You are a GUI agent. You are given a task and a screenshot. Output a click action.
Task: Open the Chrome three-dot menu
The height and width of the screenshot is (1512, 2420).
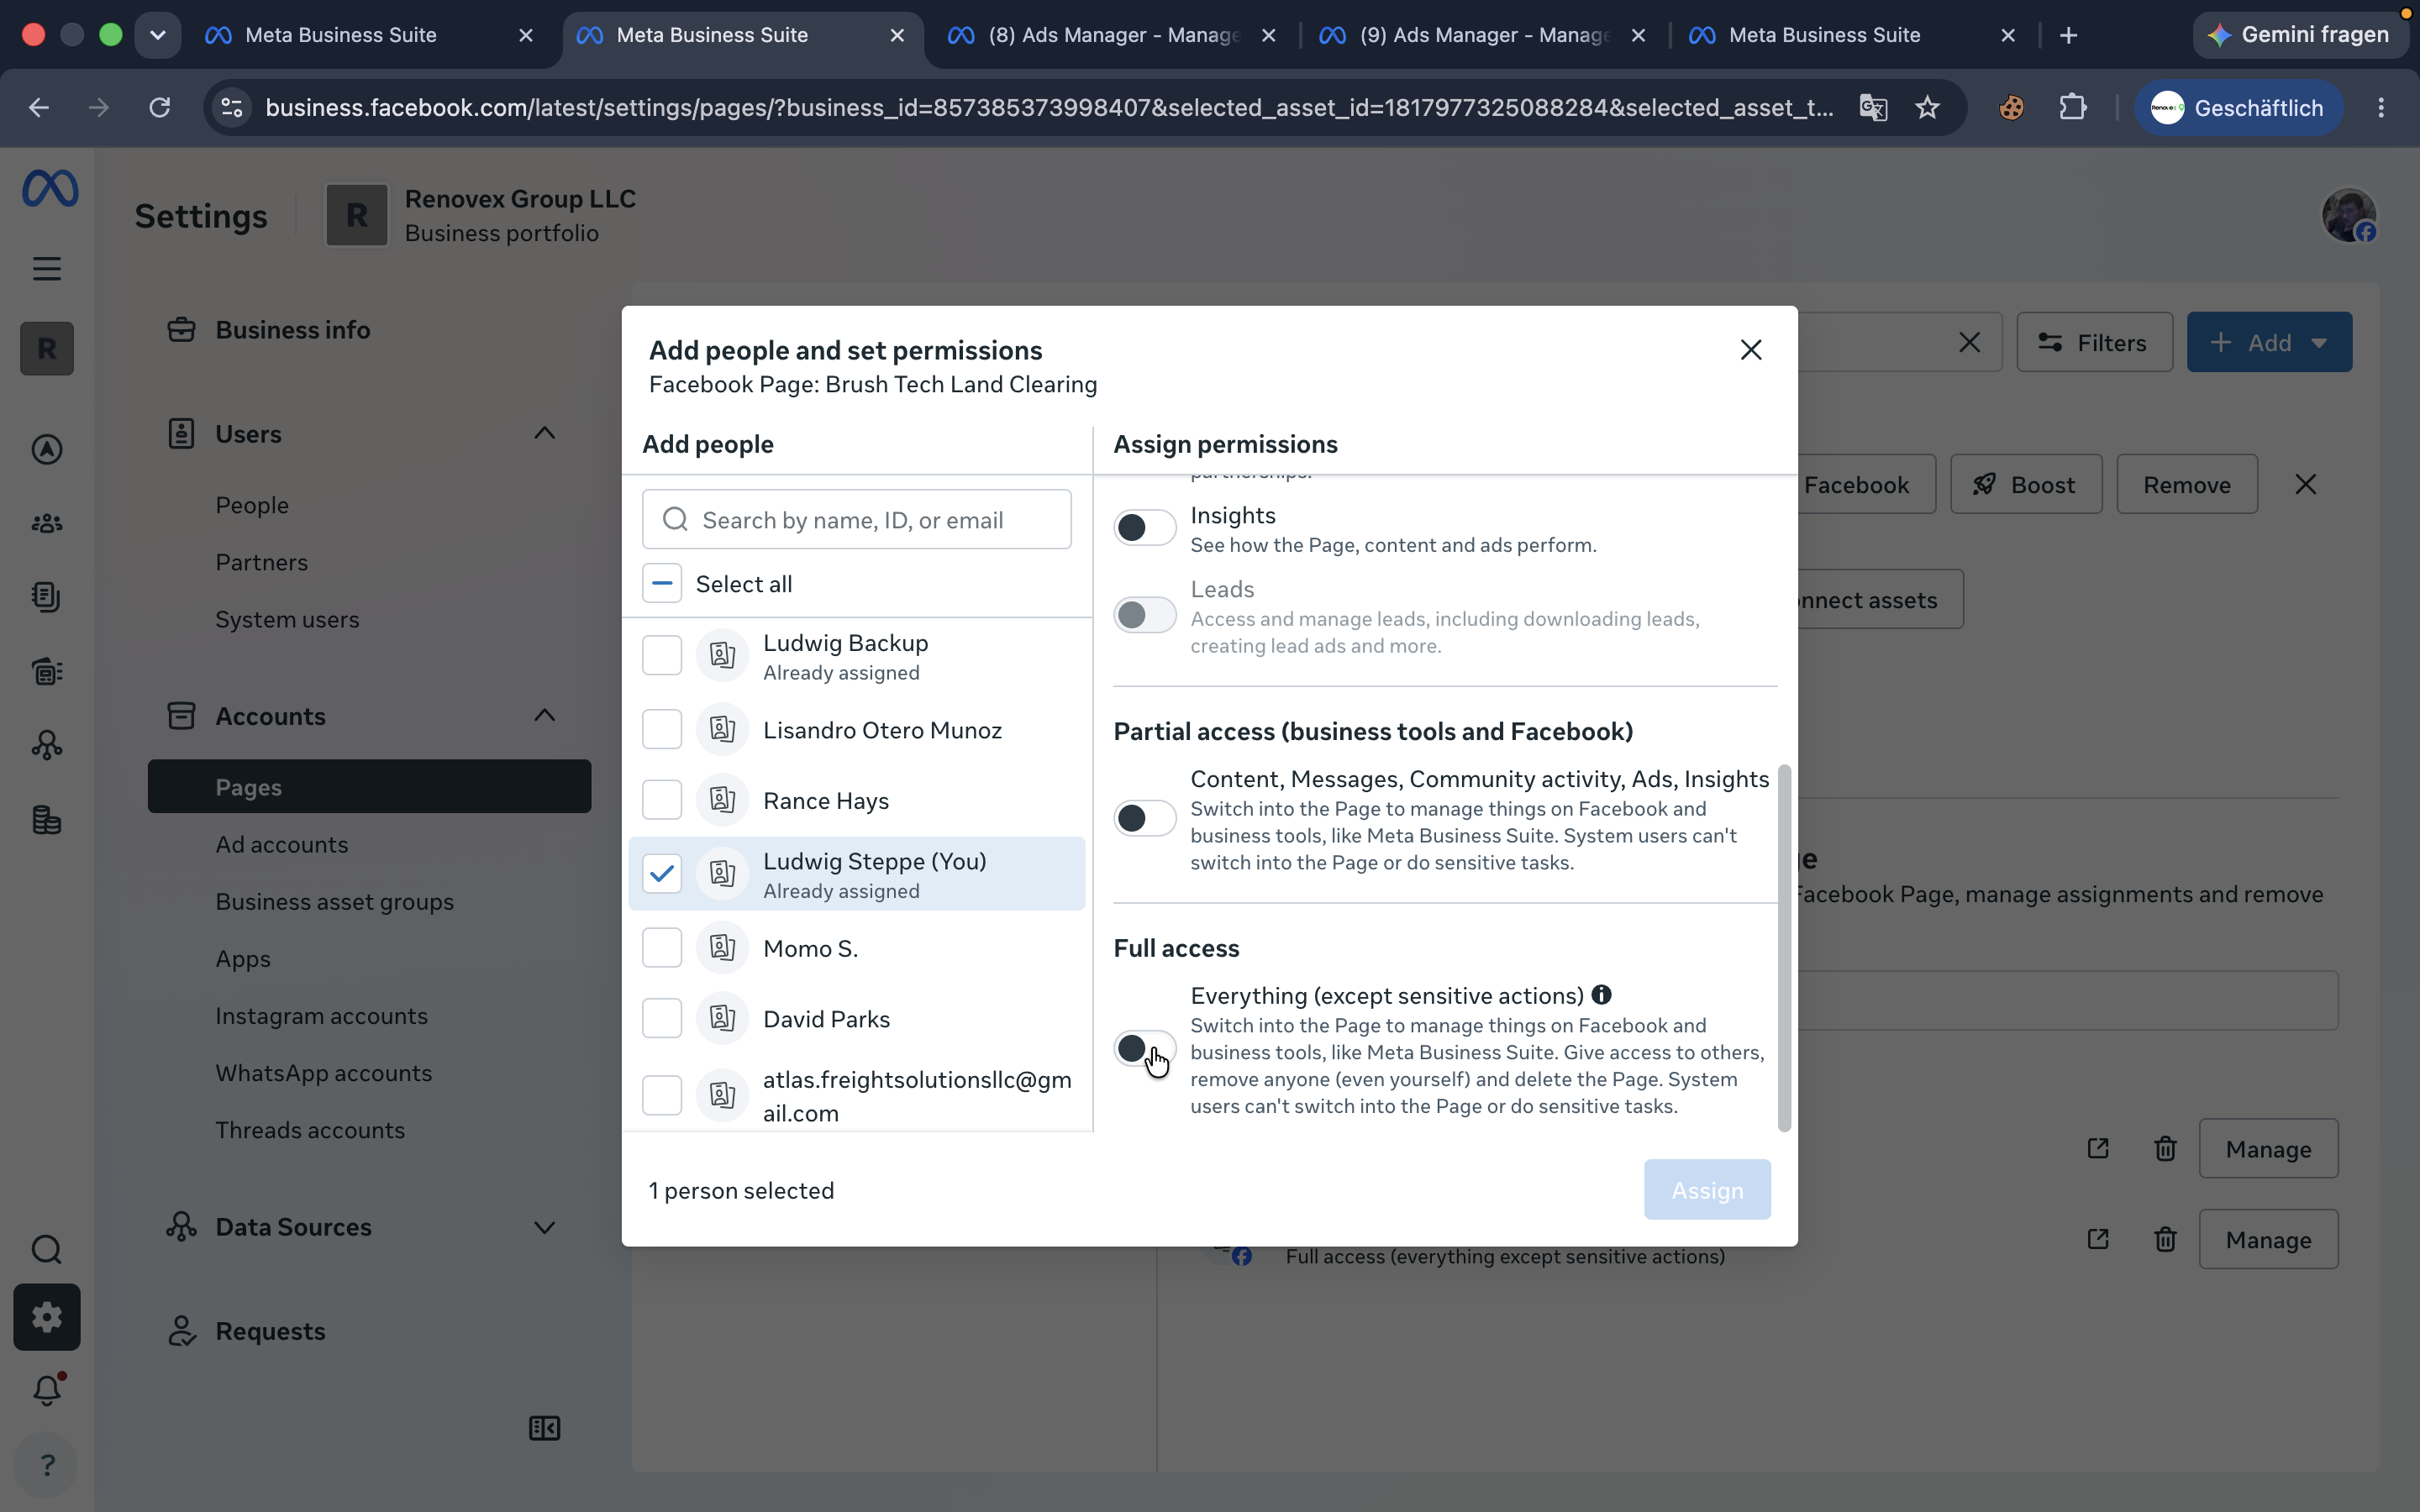tap(2381, 107)
